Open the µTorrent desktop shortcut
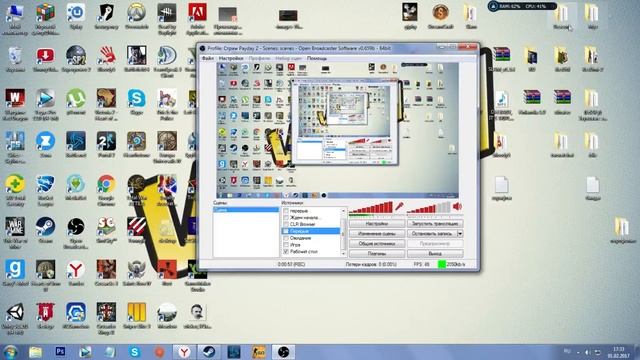The height and width of the screenshot is (360, 640). [76, 102]
